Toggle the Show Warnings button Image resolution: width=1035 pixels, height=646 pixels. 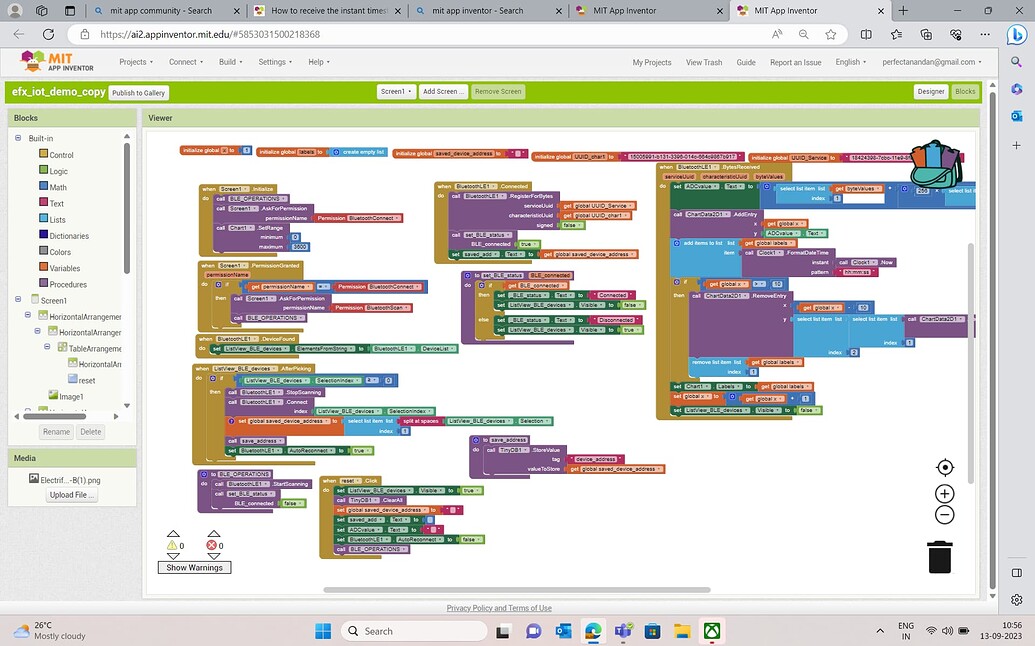(194, 567)
